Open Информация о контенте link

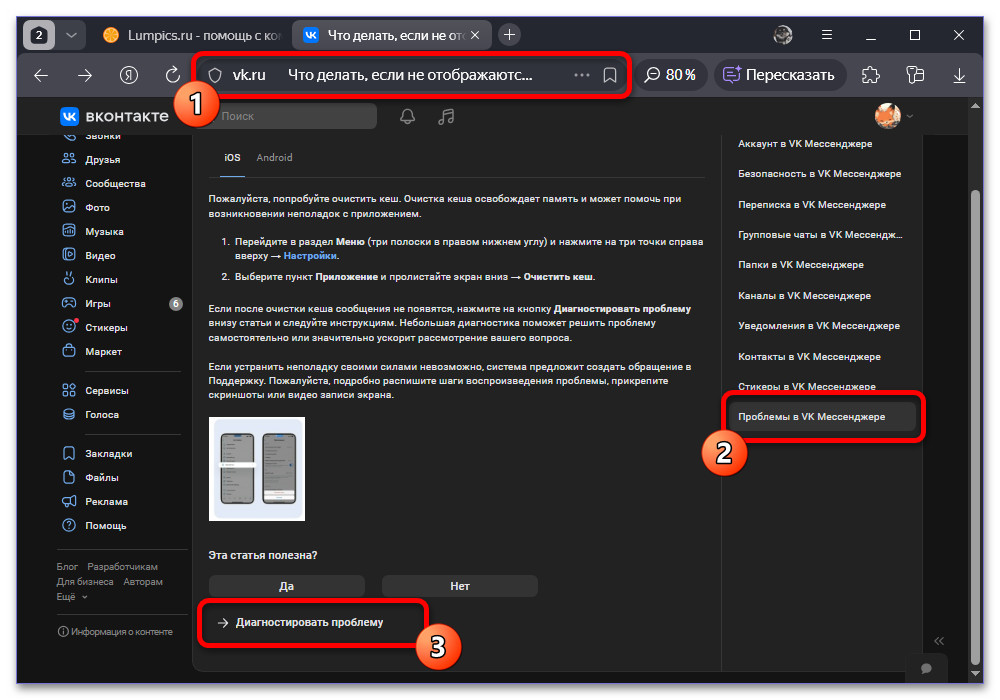[x=115, y=632]
